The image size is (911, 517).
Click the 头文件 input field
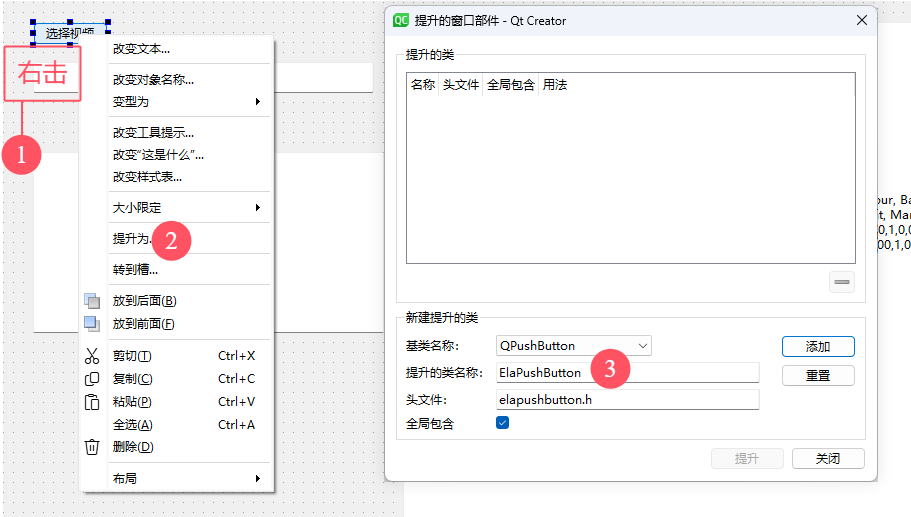(627, 400)
